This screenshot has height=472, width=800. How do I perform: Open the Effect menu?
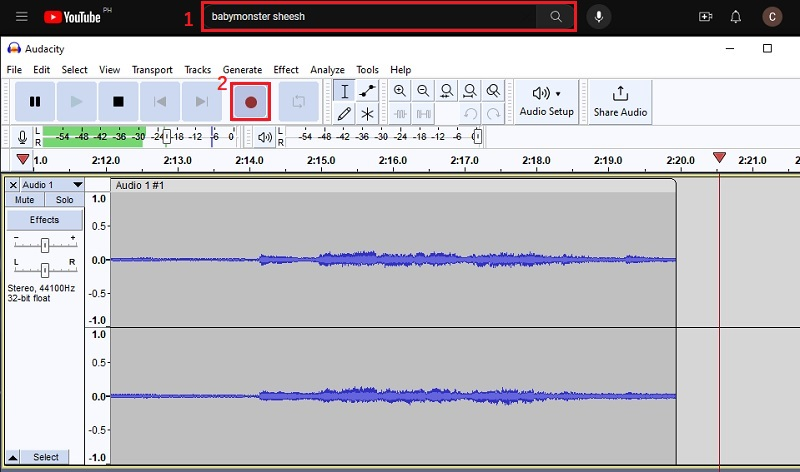pos(286,69)
